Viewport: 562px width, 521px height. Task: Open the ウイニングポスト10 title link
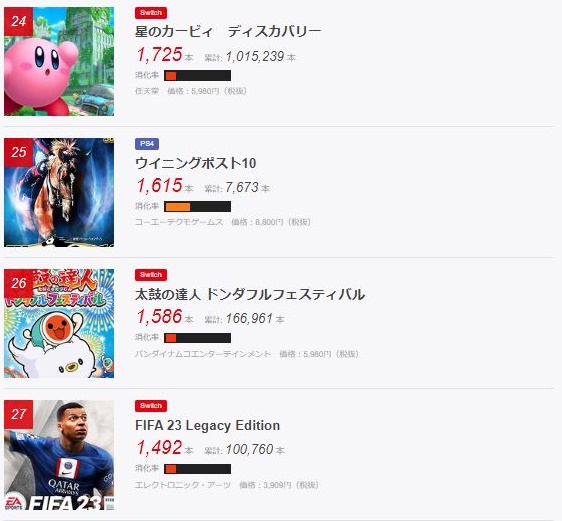pyautogui.click(x=196, y=163)
